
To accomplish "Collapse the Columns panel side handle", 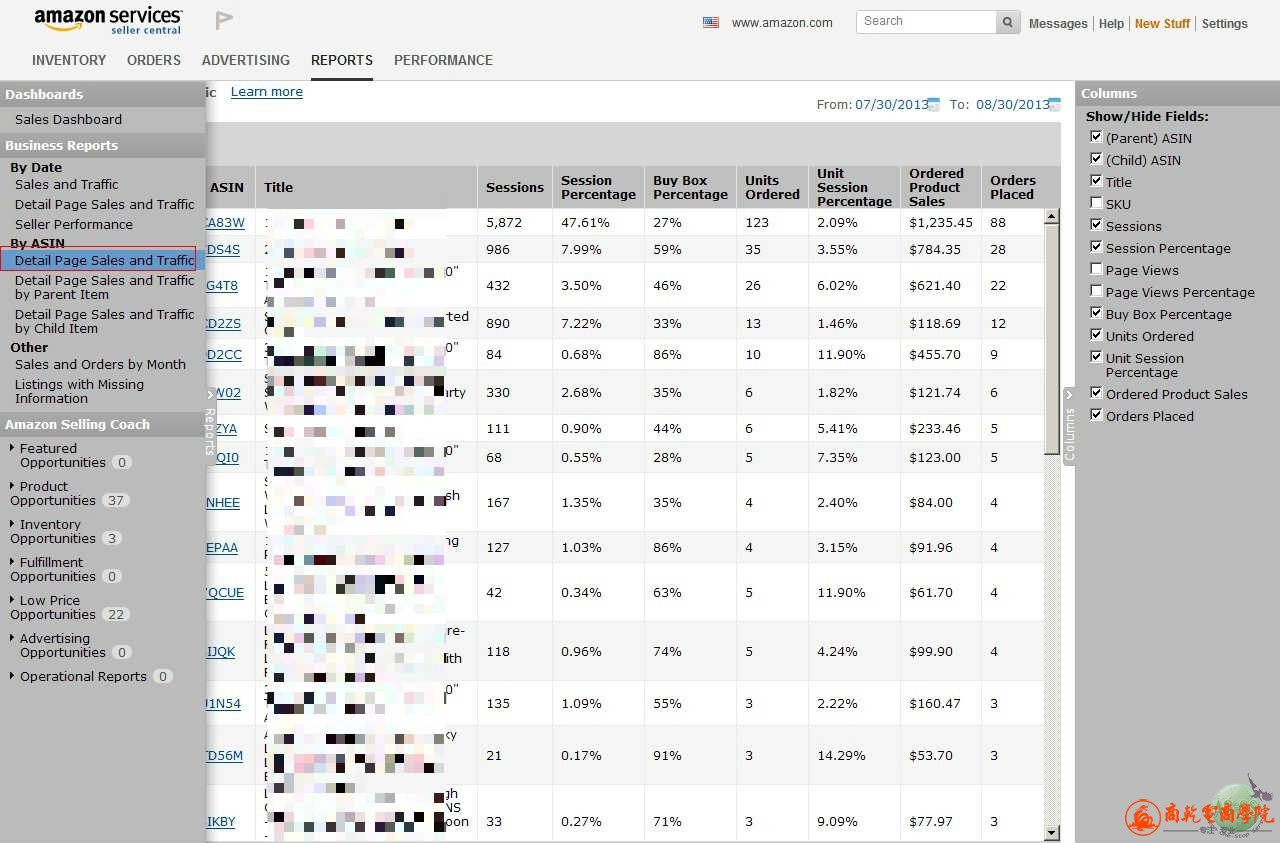I will 1069,426.
